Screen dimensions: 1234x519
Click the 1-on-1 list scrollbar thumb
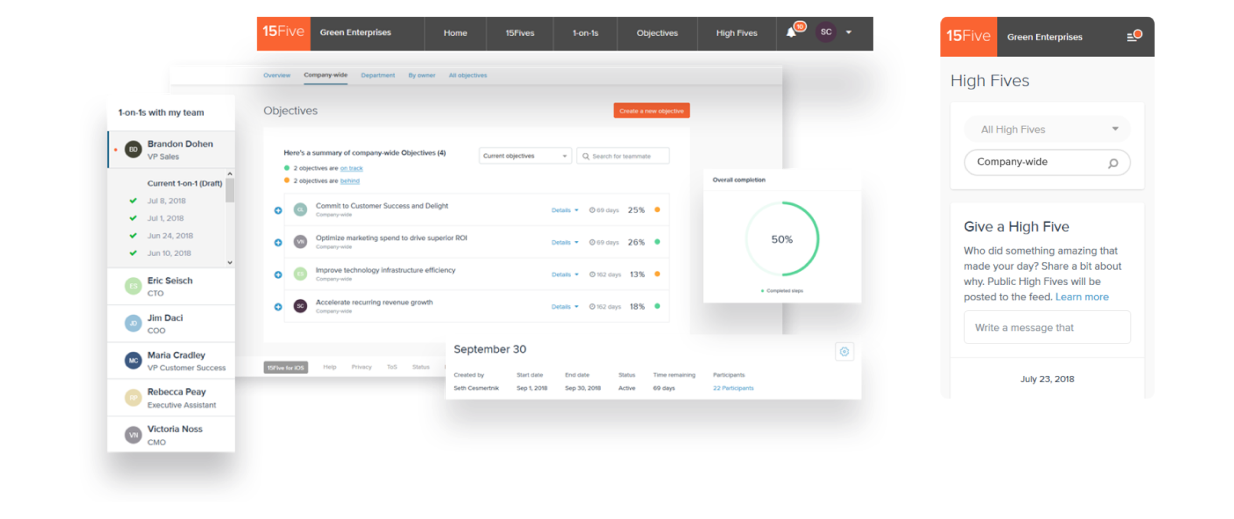click(230, 190)
